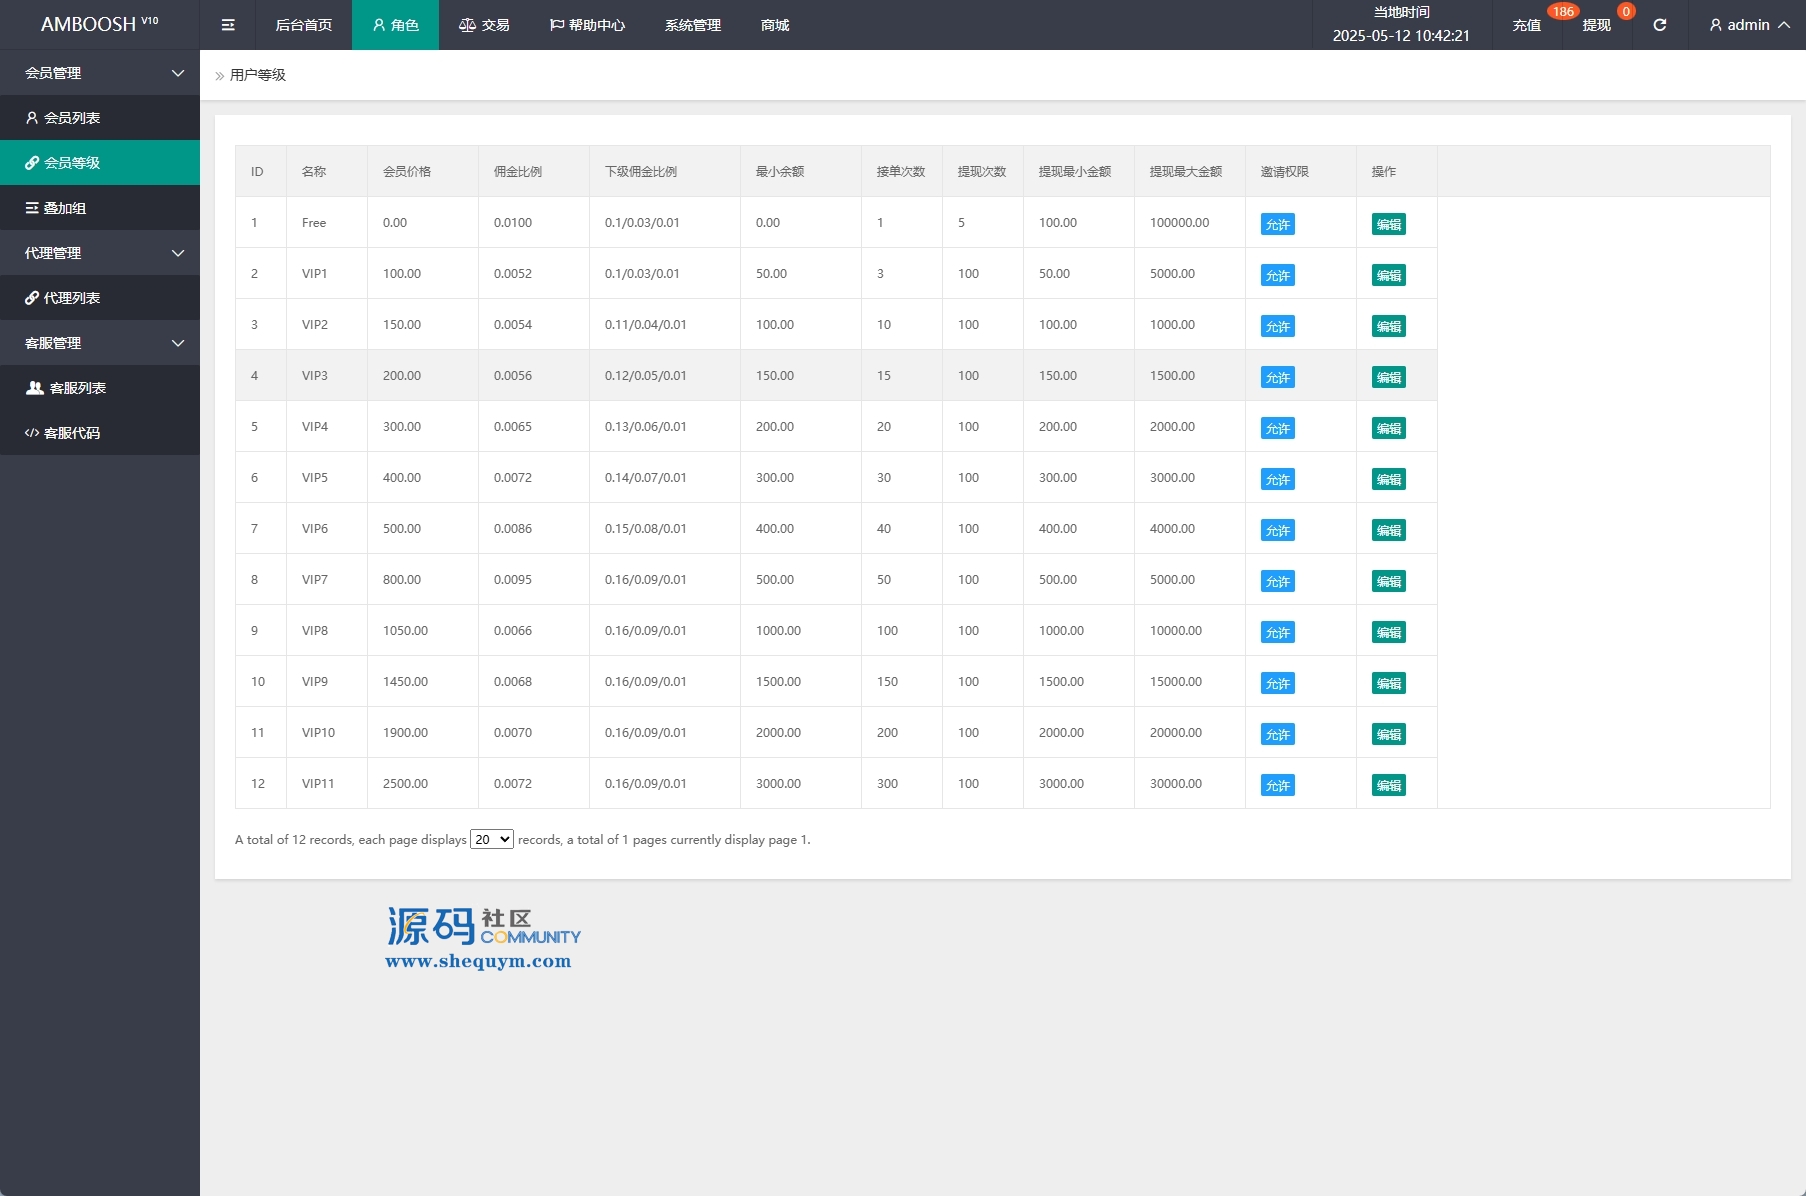Click 编辑 button for VIP3 row
Screen dimensions: 1806x1196
coord(1388,377)
